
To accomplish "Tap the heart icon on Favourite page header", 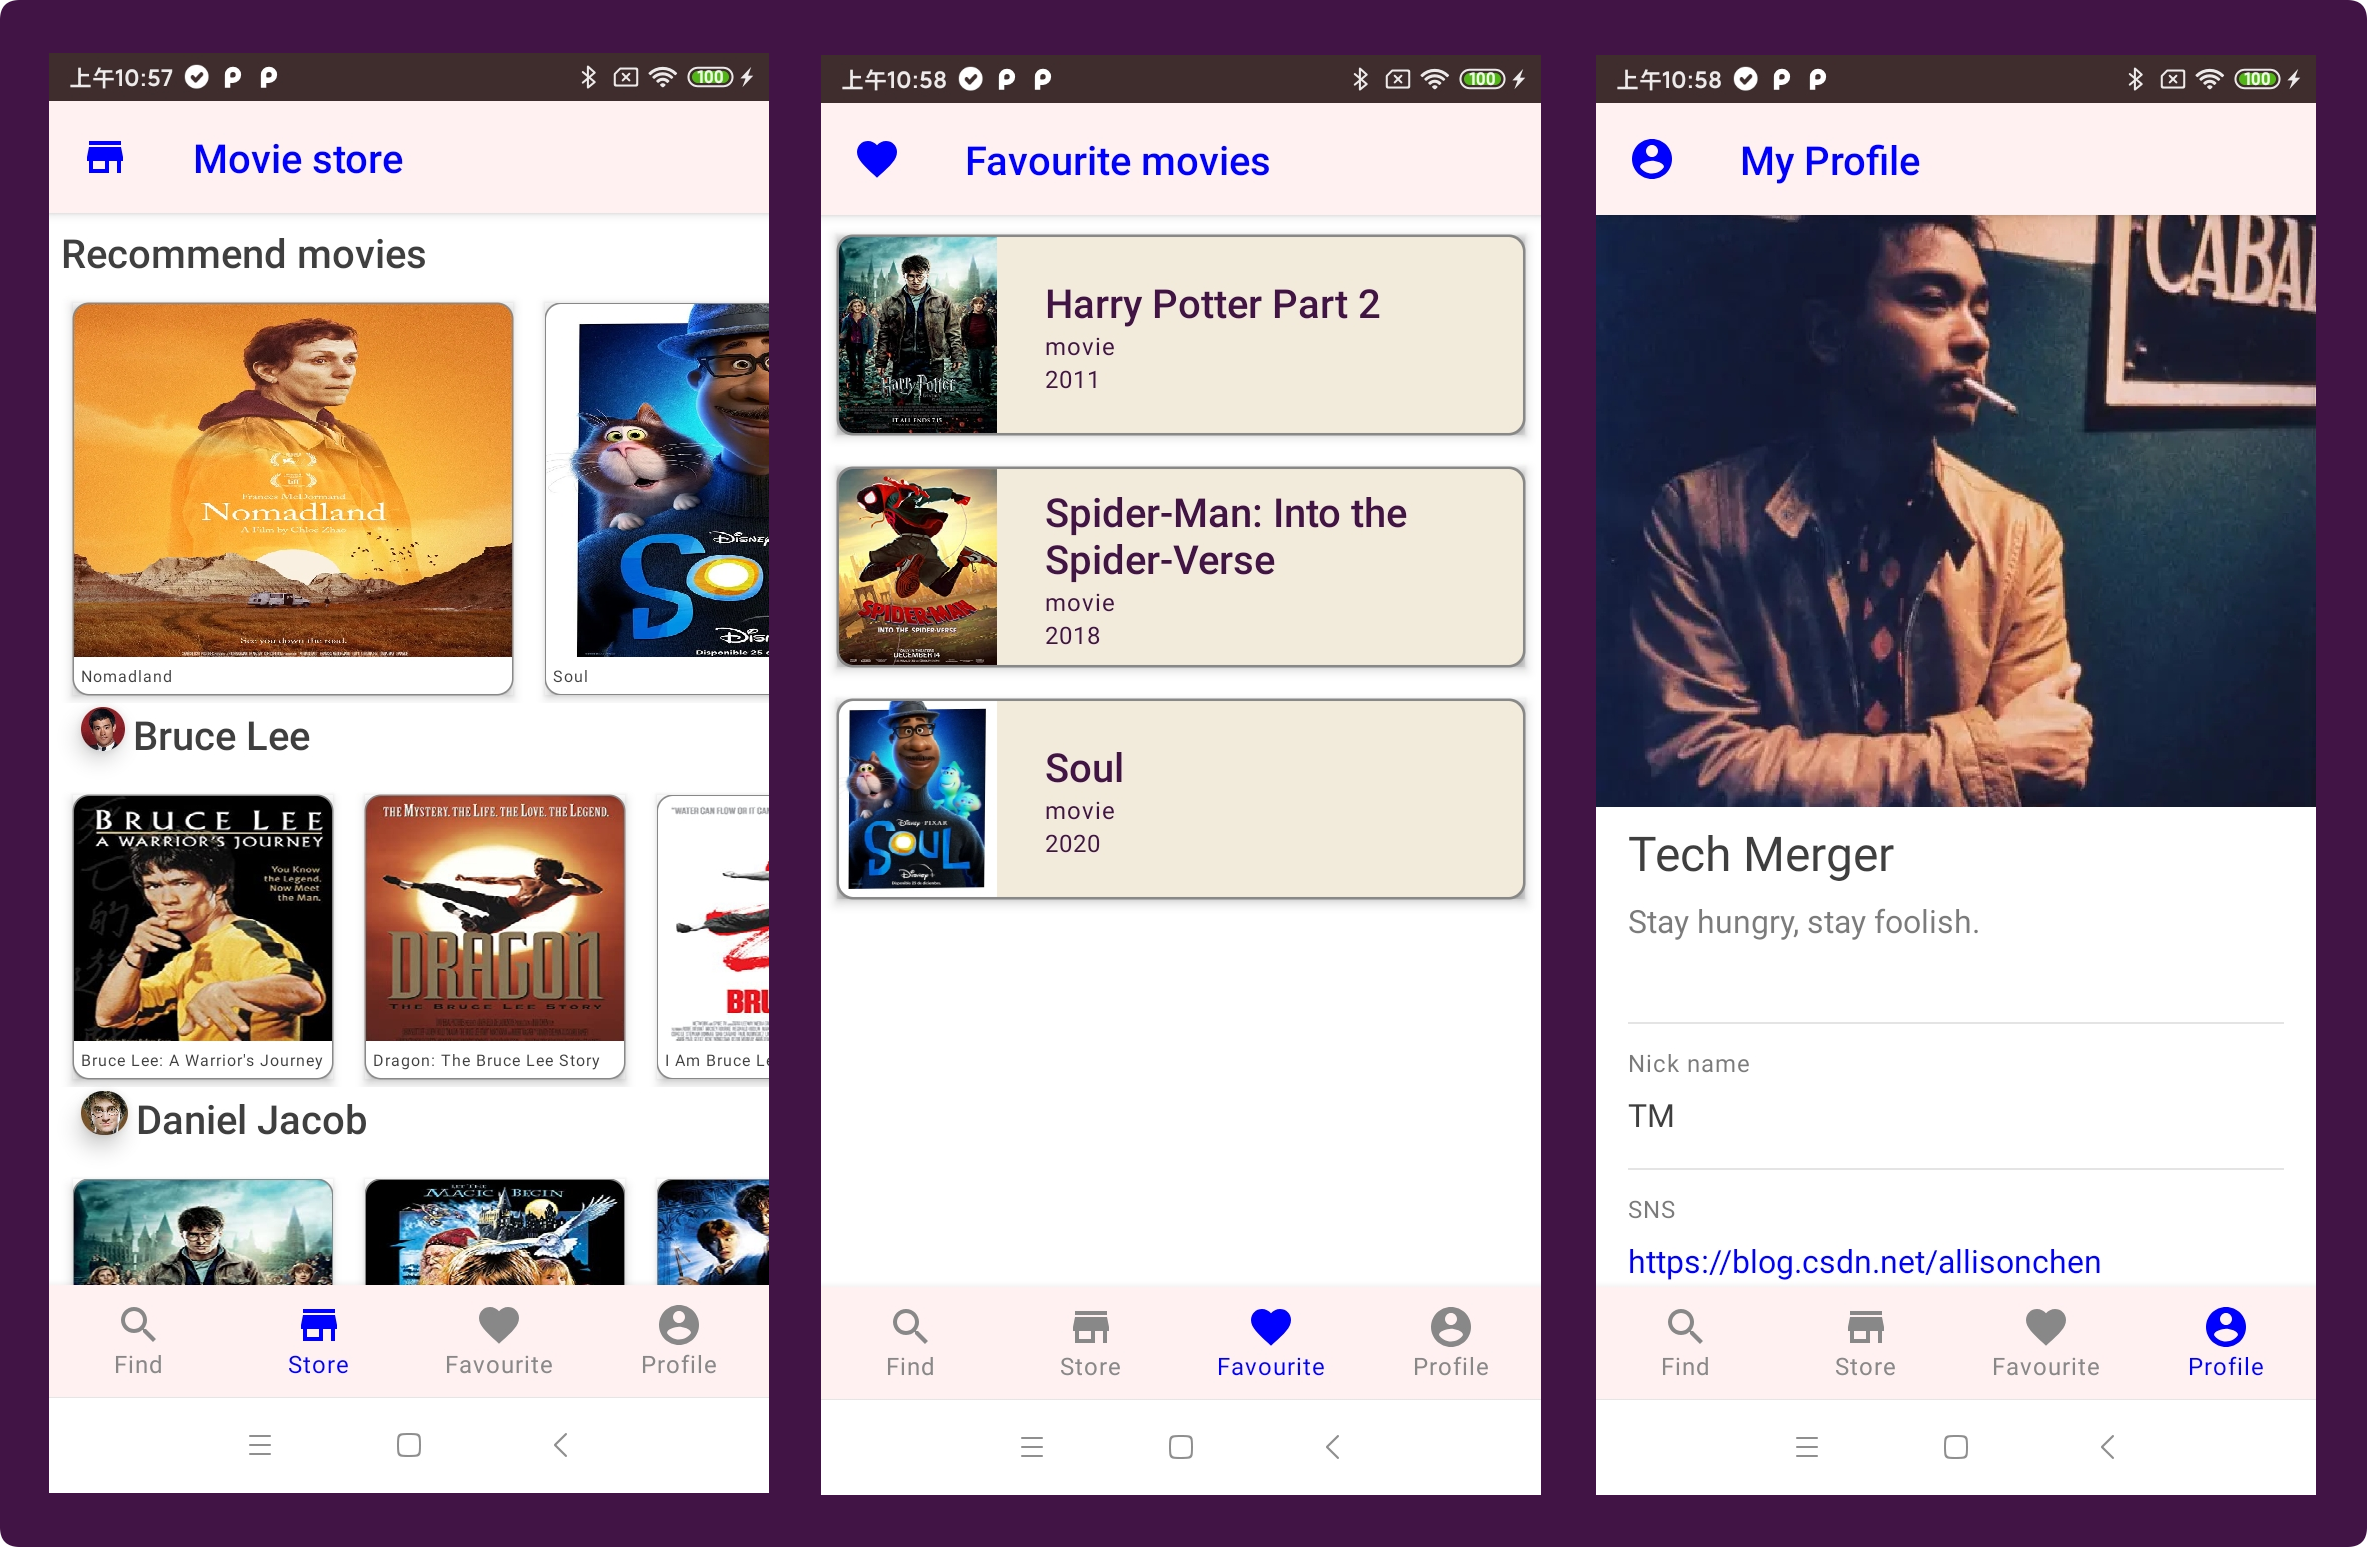I will tap(879, 161).
